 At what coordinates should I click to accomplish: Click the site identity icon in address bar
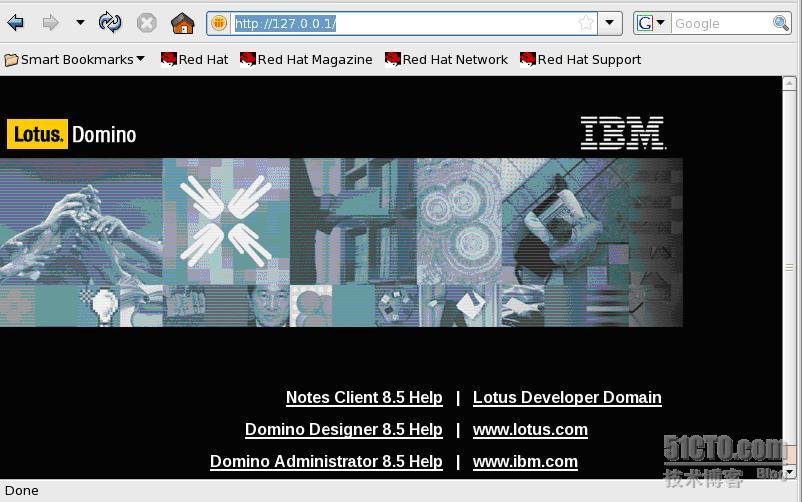point(219,23)
